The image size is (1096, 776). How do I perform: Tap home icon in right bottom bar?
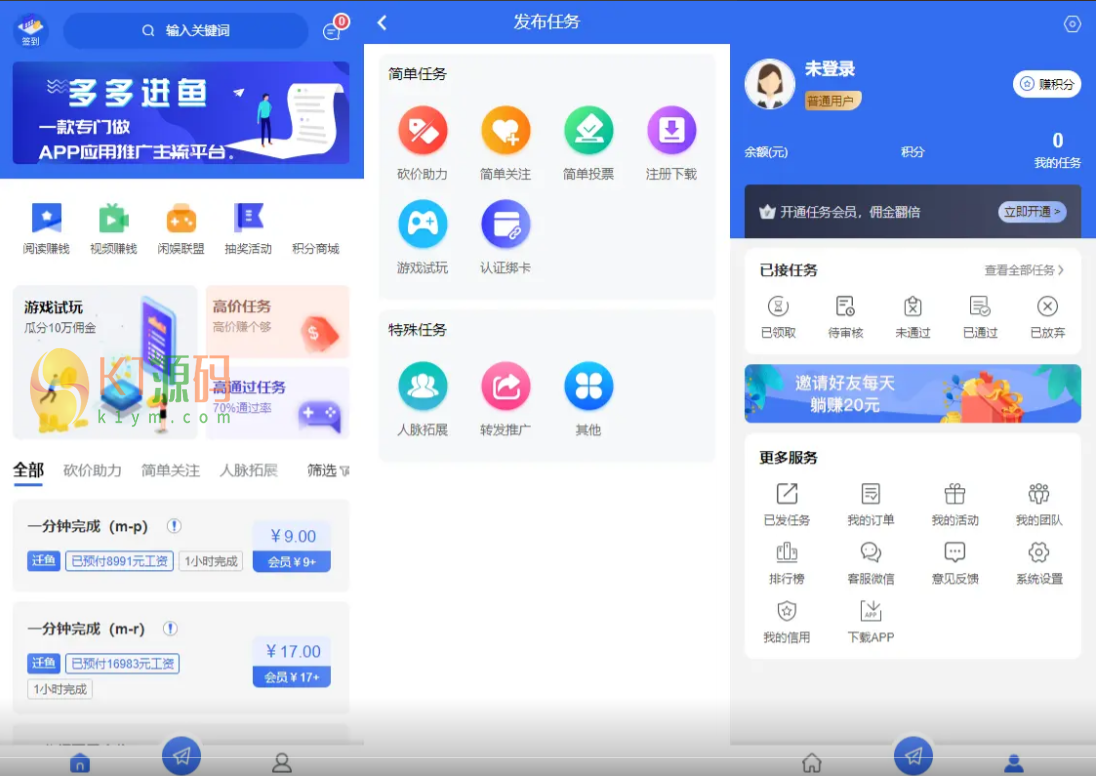click(x=812, y=762)
